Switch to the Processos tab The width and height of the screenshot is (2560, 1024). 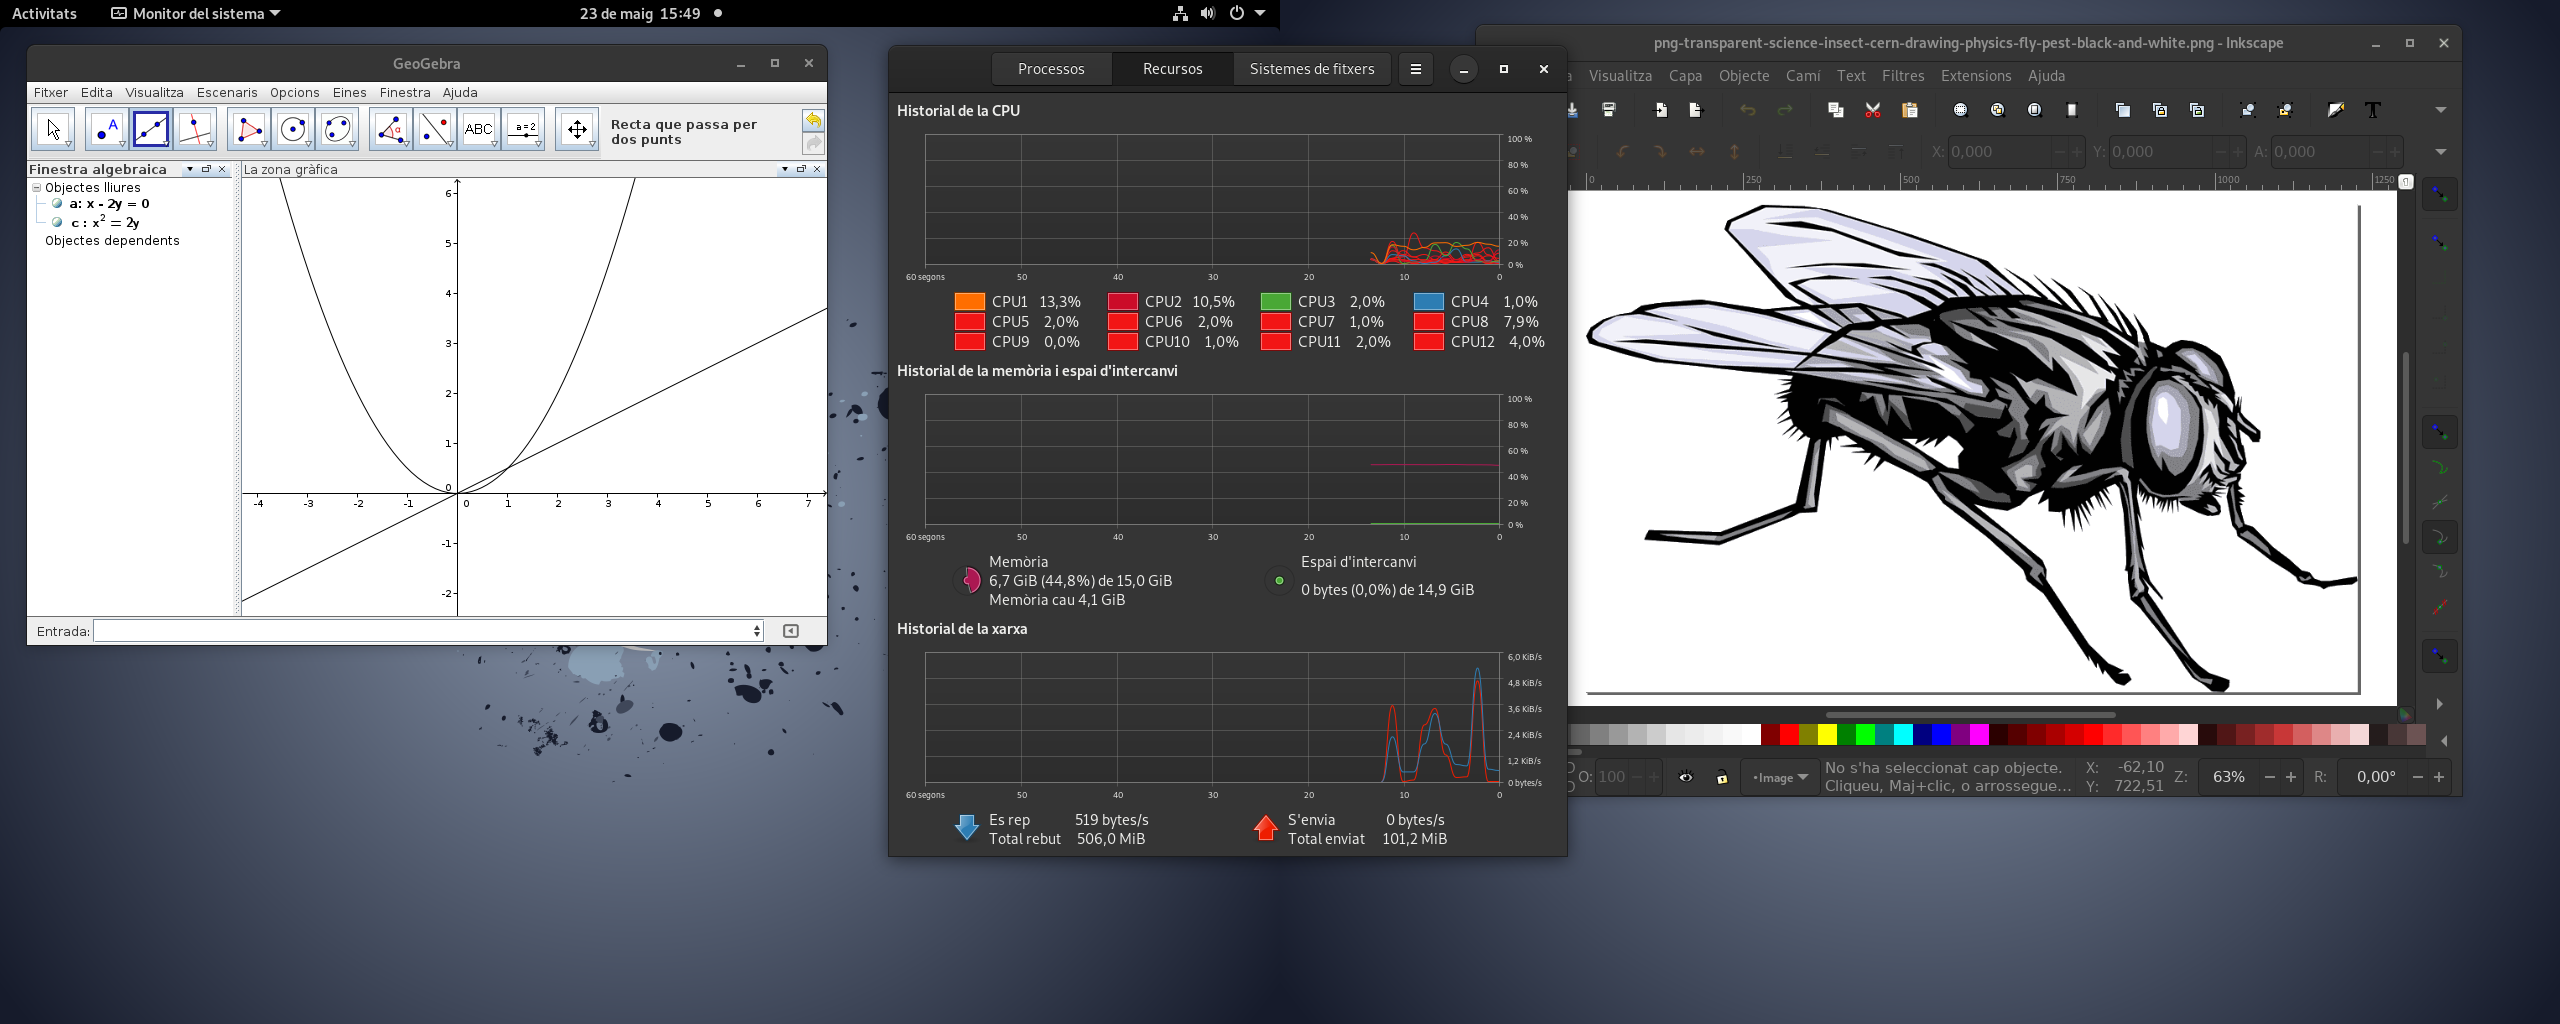tap(1051, 69)
